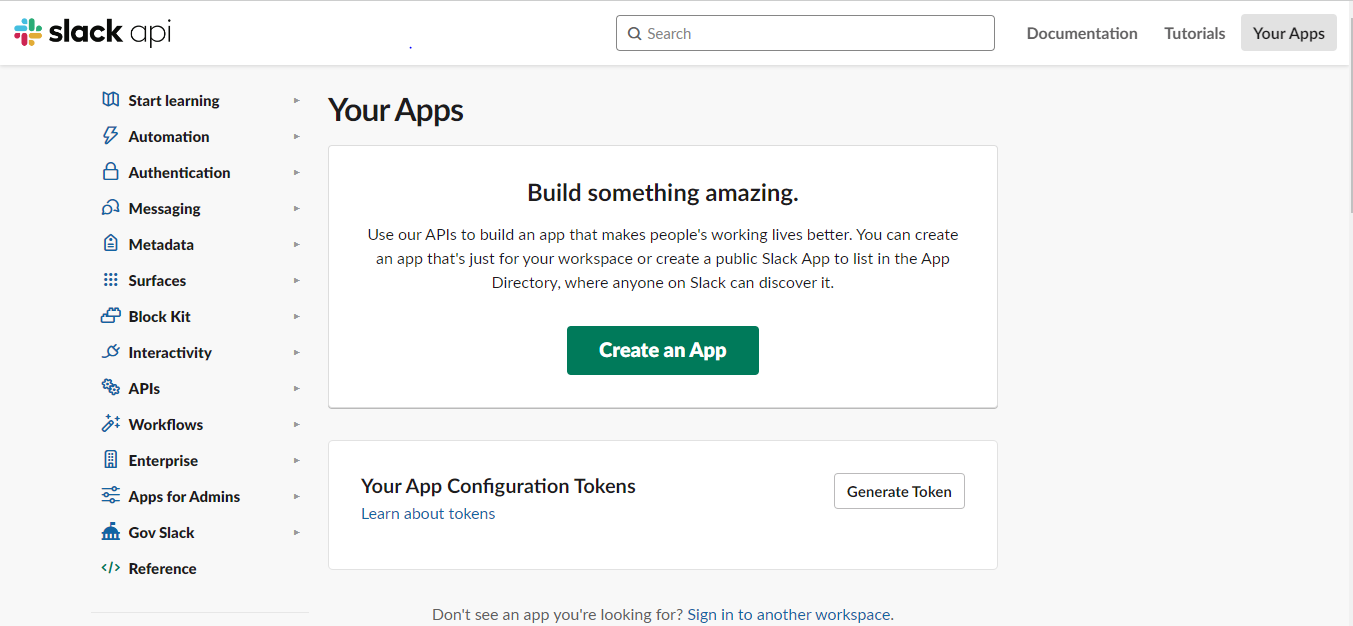Viewport: 1353px width, 626px height.
Task: Click the Generate Token button
Action: (899, 491)
